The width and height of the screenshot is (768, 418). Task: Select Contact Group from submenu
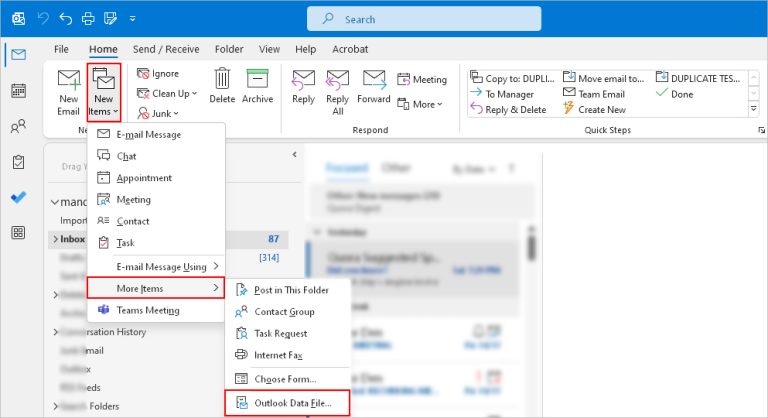[288, 312]
